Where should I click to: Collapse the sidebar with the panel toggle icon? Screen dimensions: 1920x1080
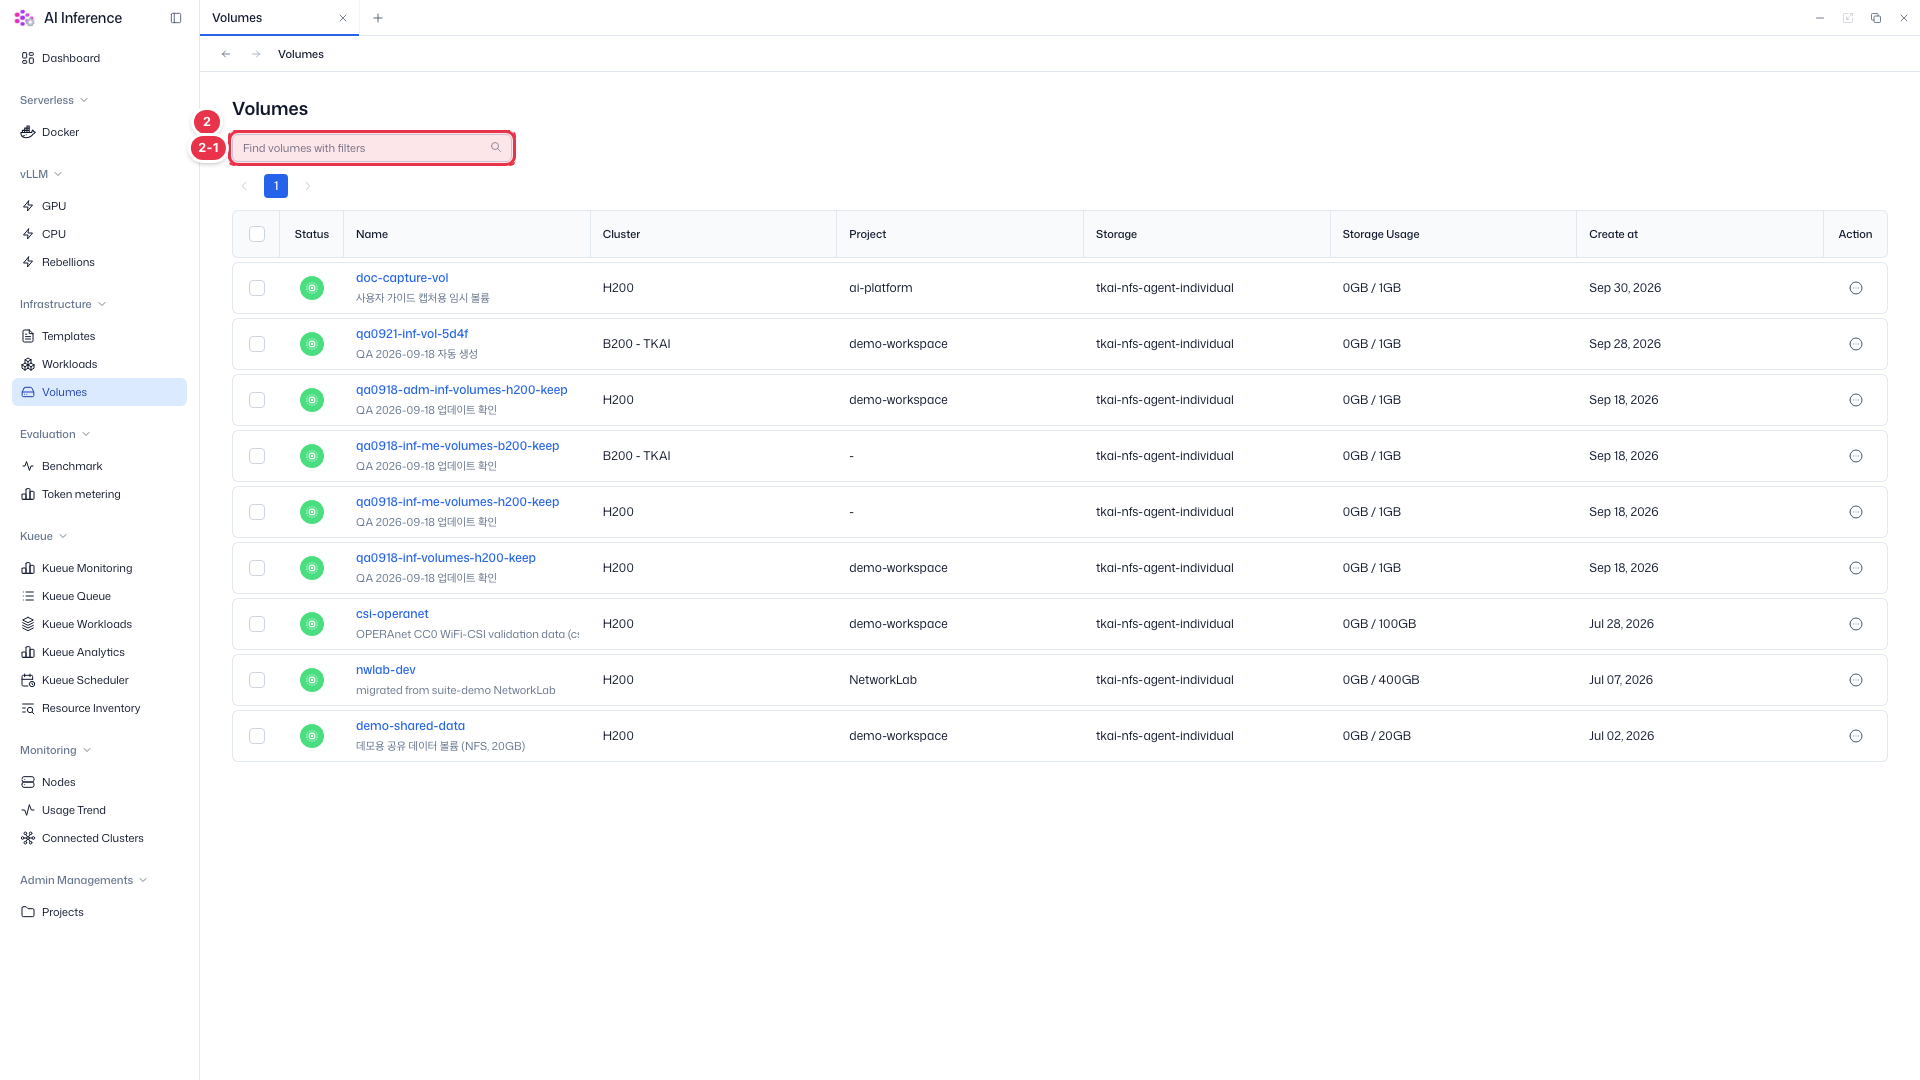(x=176, y=18)
